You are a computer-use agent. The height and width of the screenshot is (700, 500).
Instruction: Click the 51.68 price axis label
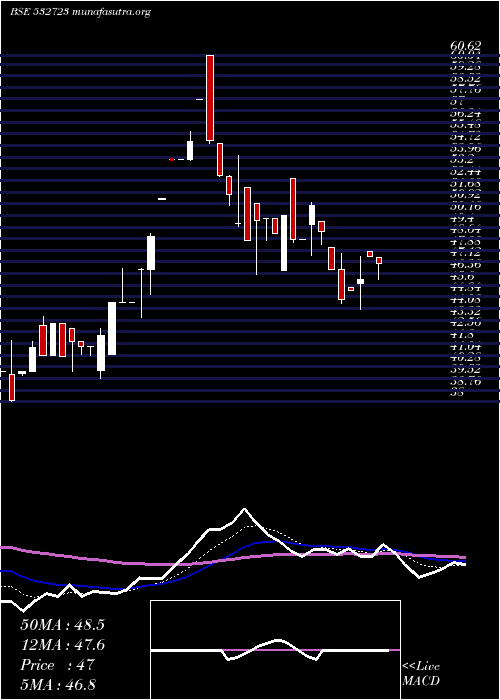click(x=466, y=183)
